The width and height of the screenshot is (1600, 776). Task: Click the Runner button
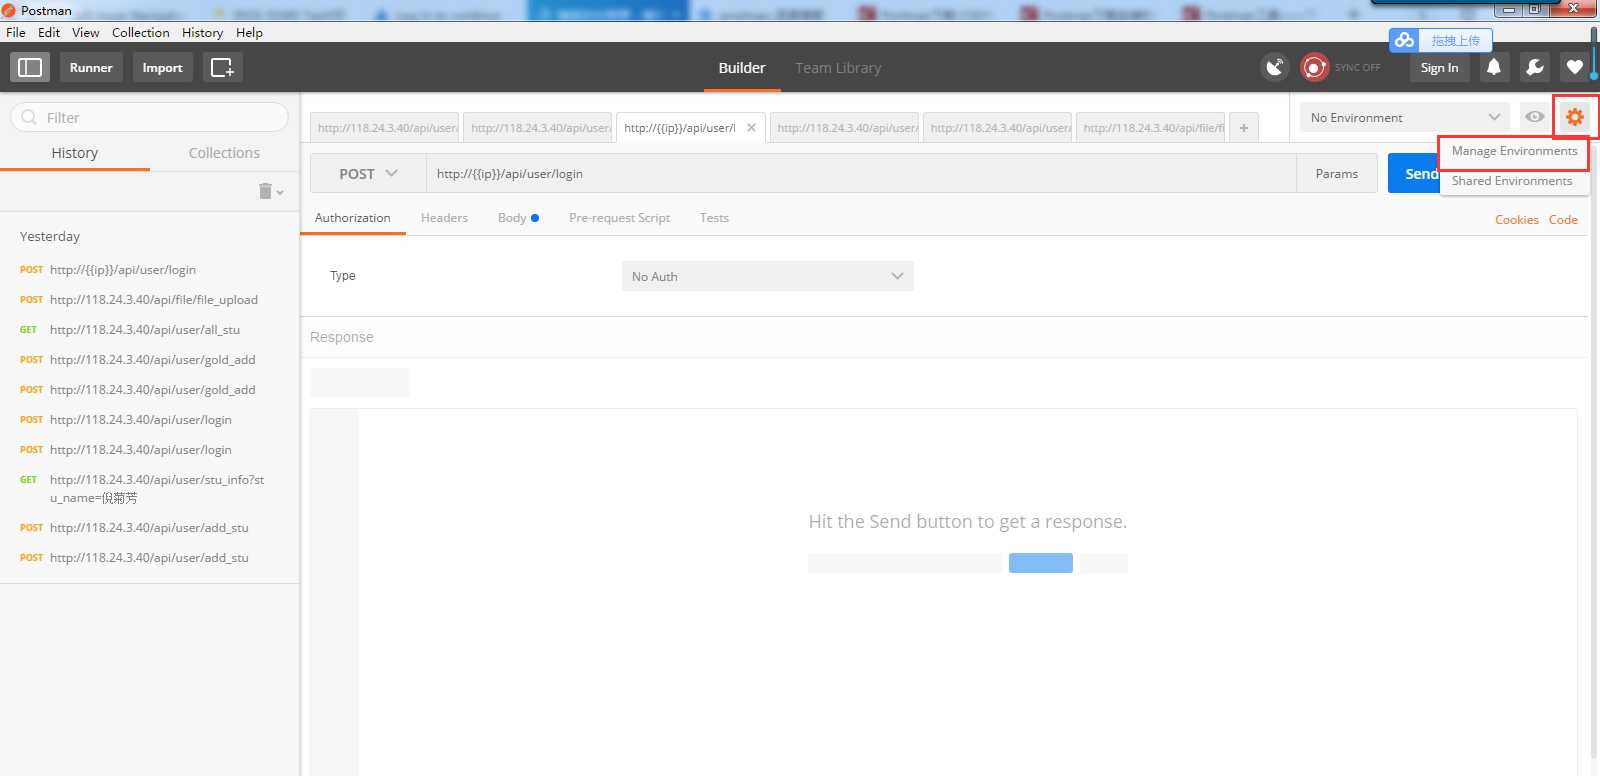91,67
